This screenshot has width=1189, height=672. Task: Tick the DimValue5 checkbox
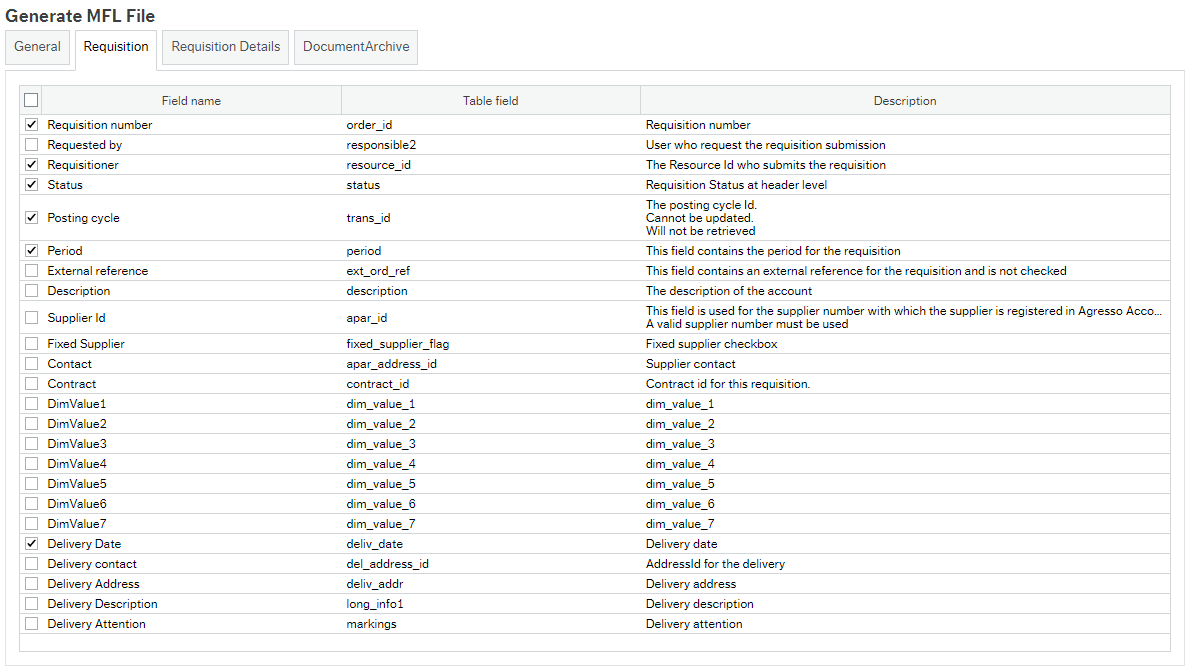(x=31, y=484)
